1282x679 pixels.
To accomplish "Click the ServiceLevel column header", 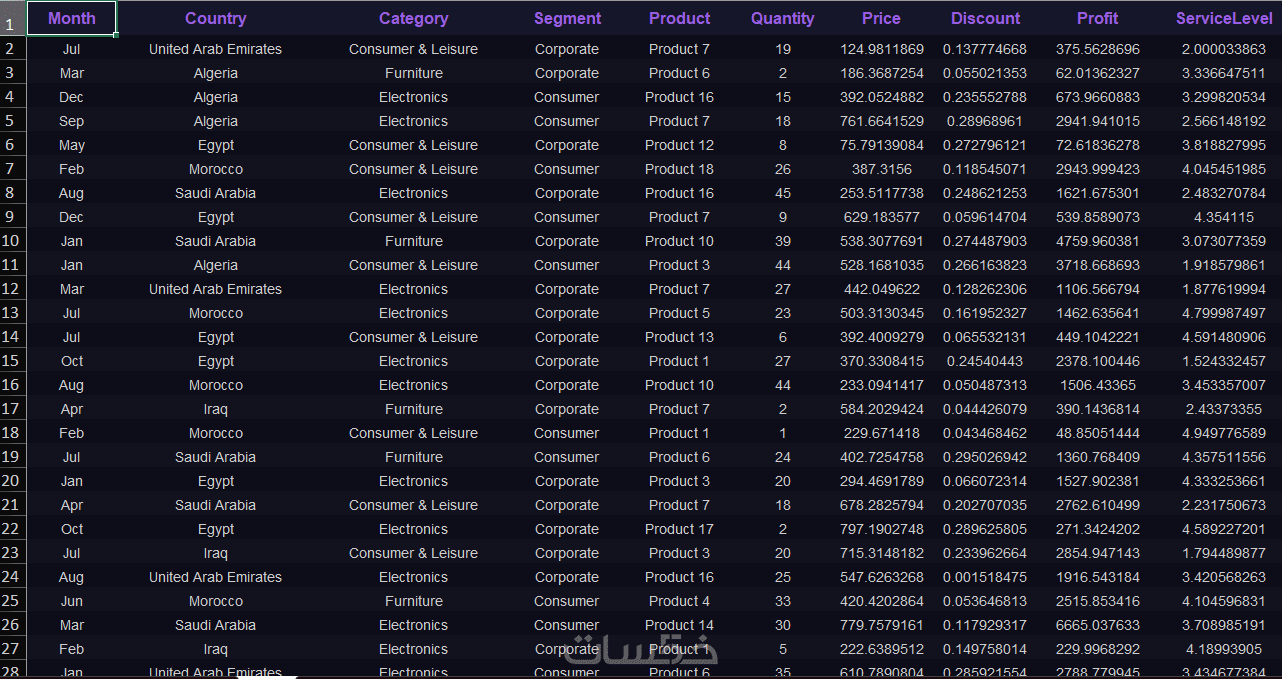I will 1223,18.
